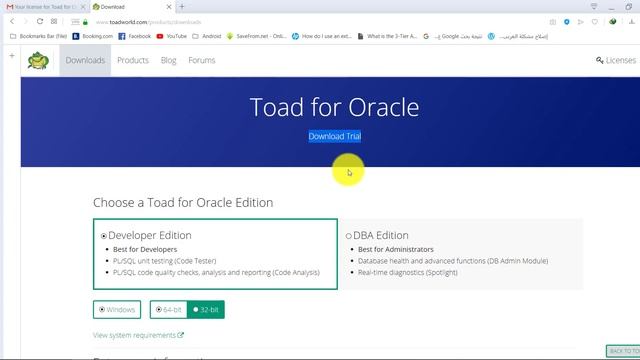Click 'Best for Administrators' text
The width and height of the screenshot is (640, 360).
(x=396, y=249)
